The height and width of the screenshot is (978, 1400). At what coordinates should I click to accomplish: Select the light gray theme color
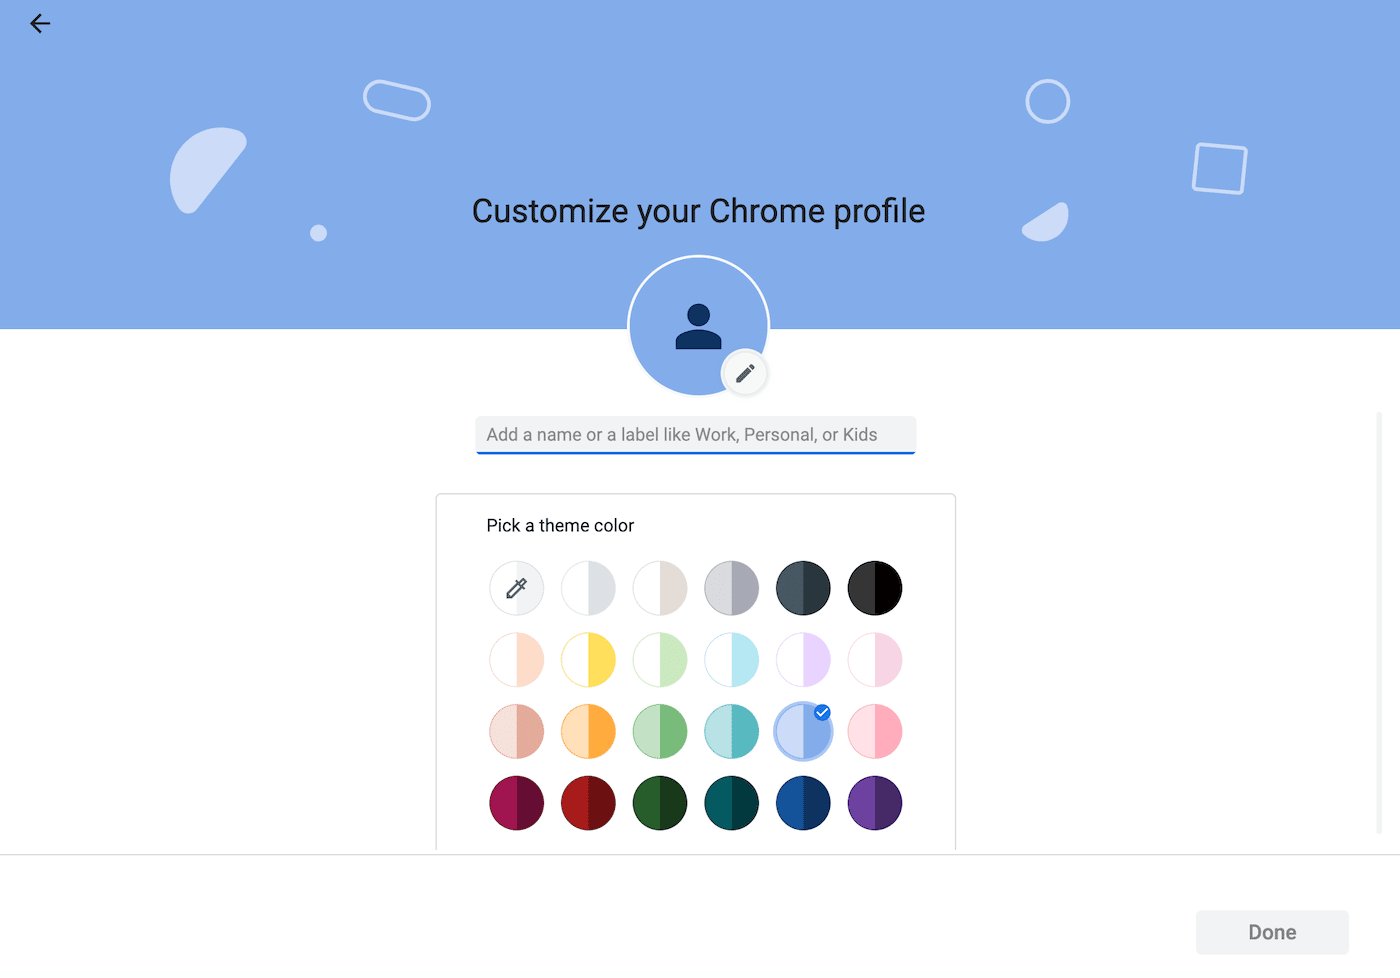point(588,588)
